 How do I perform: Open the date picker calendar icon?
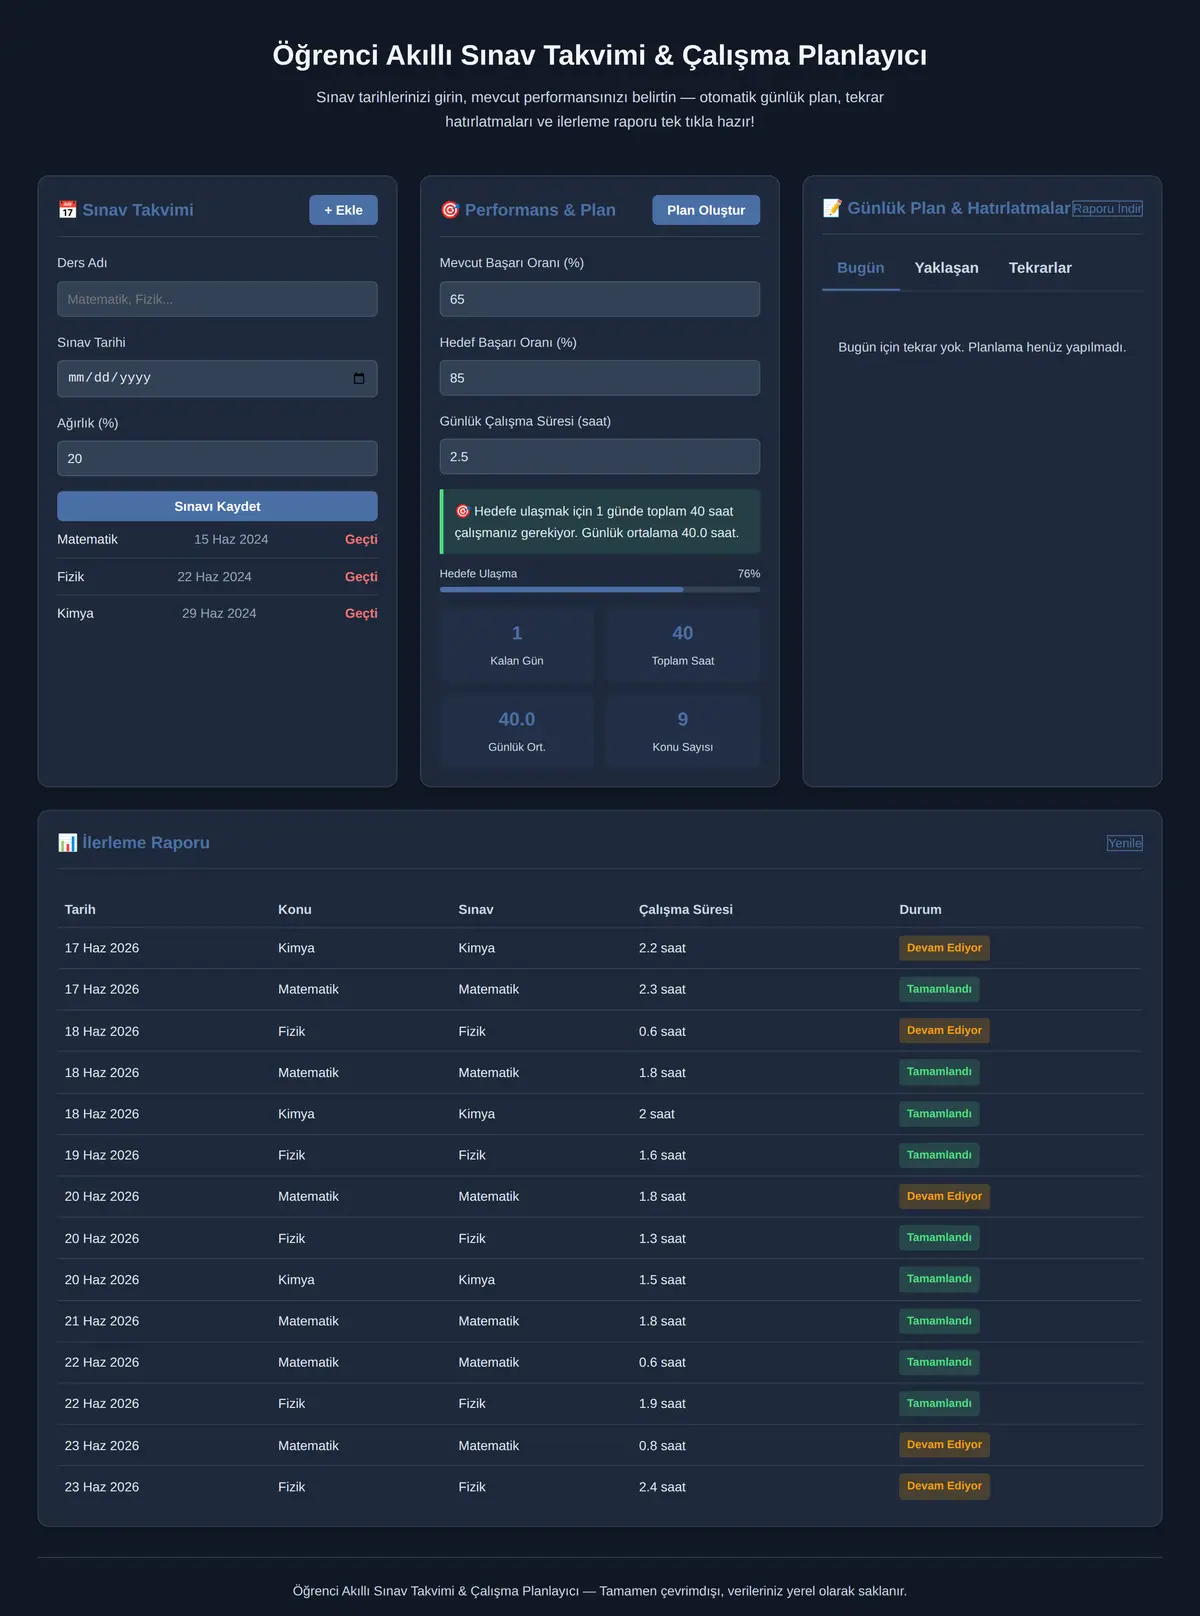(359, 379)
